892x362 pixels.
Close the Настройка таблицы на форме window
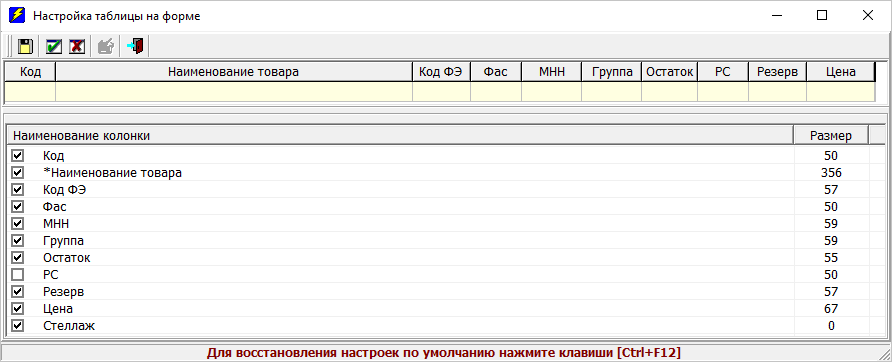tap(868, 15)
